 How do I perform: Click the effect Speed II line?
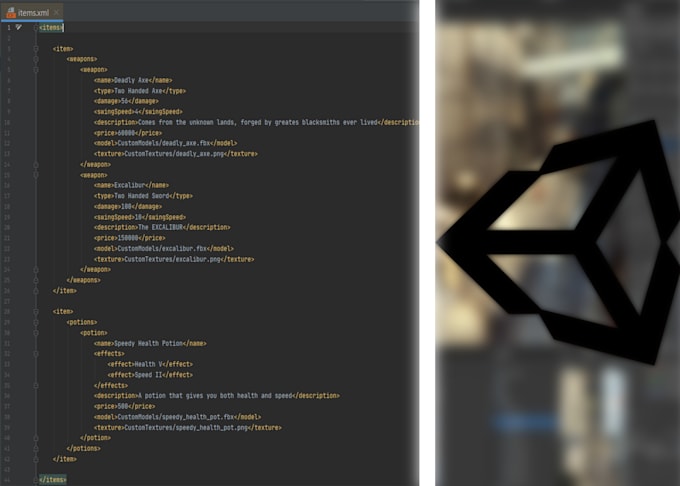point(150,375)
